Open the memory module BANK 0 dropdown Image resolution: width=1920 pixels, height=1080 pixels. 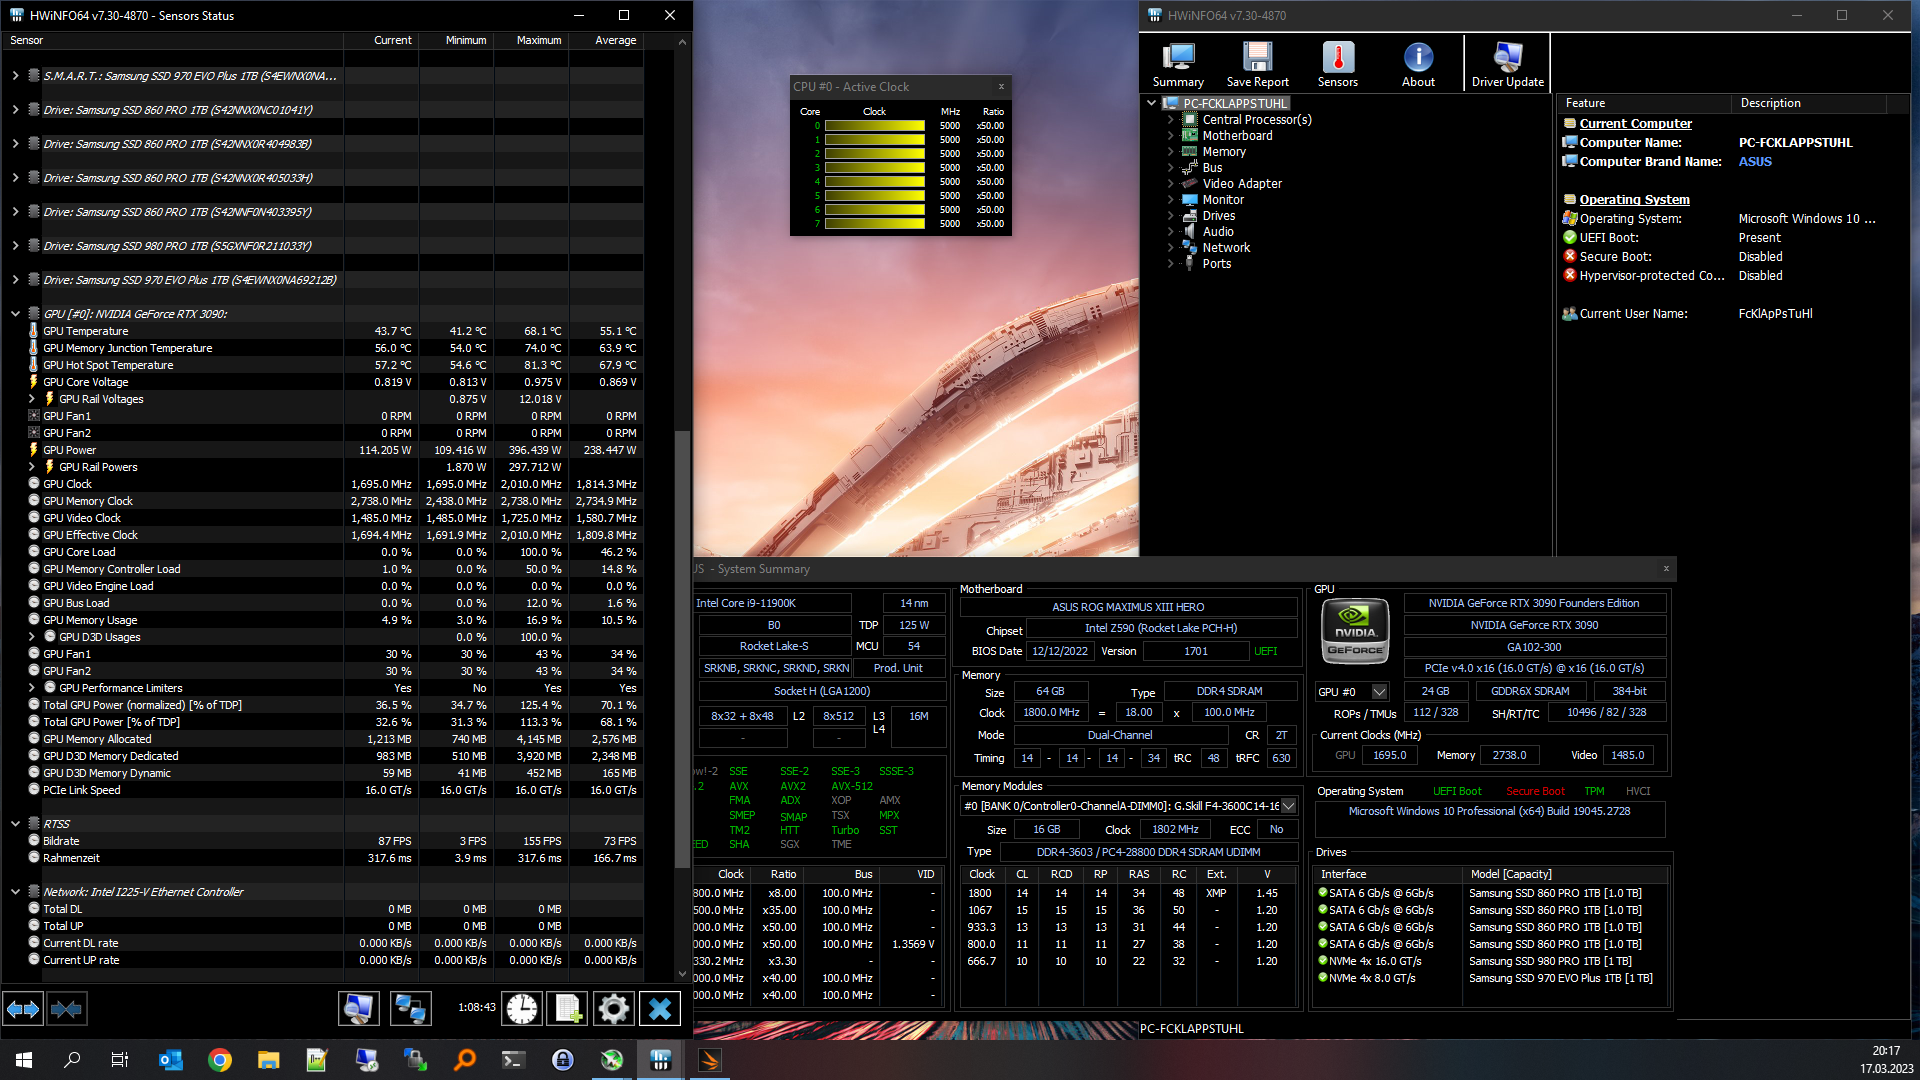[1288, 806]
